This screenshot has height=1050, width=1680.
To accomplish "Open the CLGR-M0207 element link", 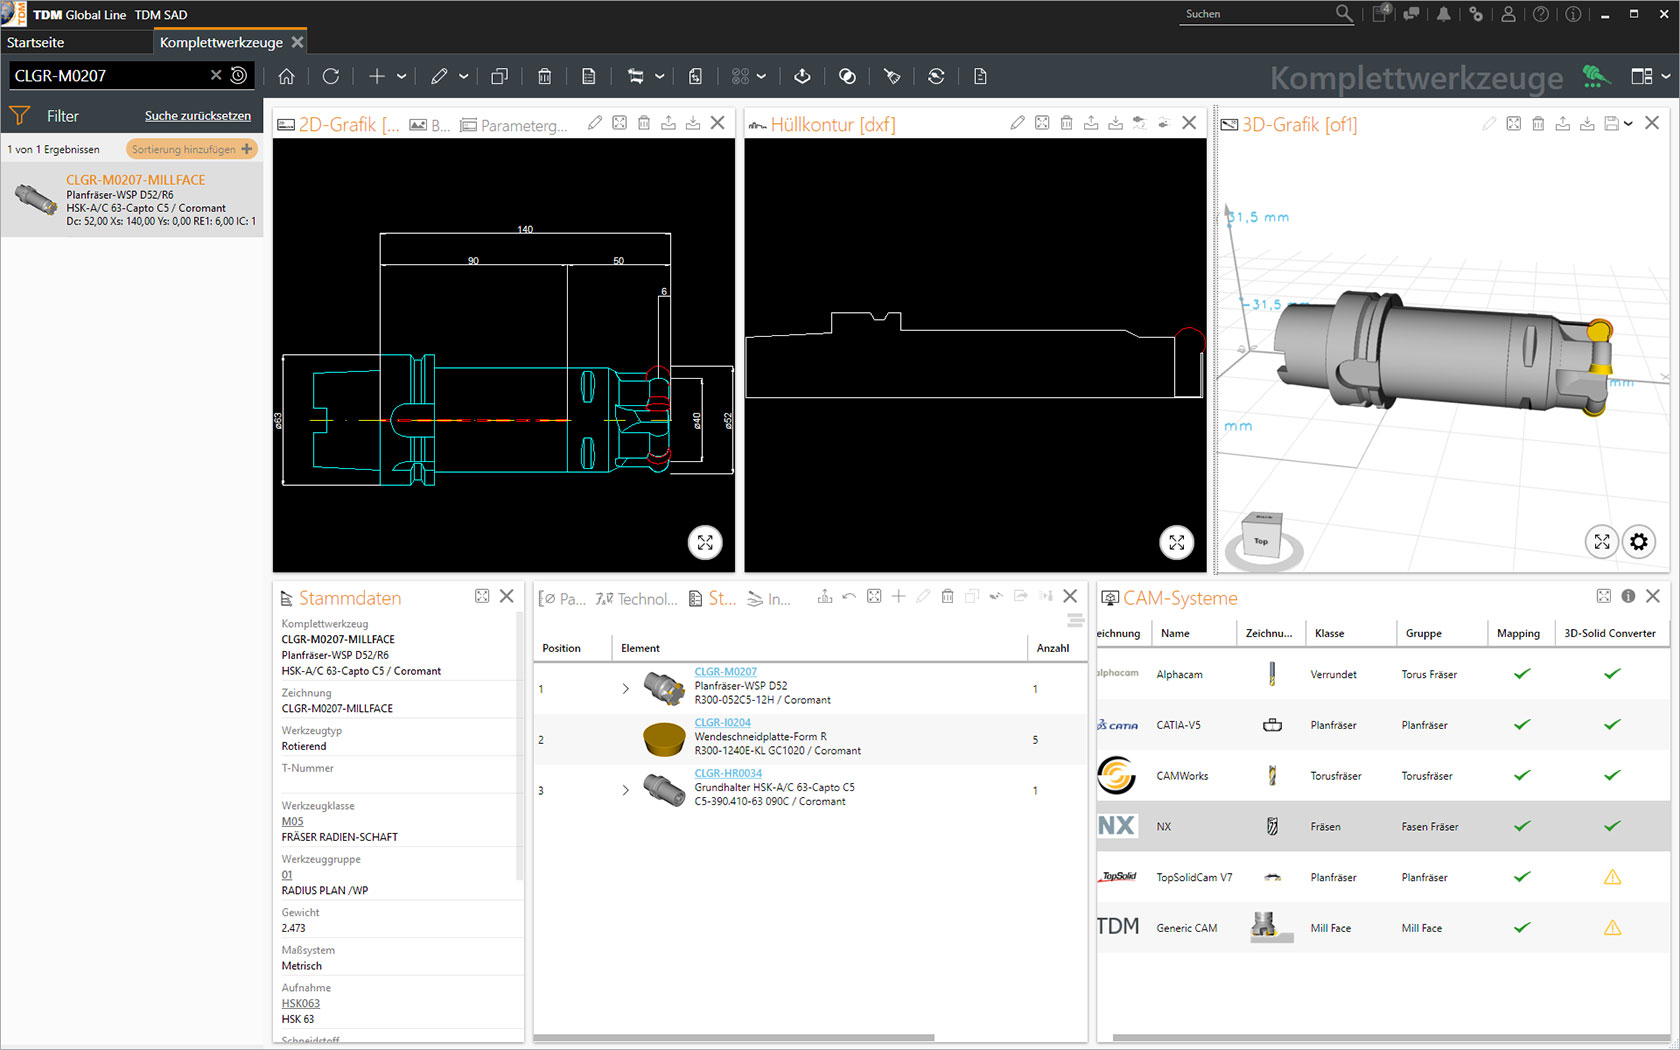I will (725, 672).
